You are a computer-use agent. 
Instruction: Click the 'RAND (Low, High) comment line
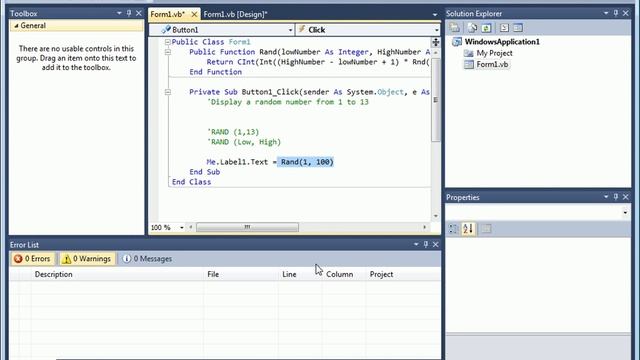click(x=244, y=142)
